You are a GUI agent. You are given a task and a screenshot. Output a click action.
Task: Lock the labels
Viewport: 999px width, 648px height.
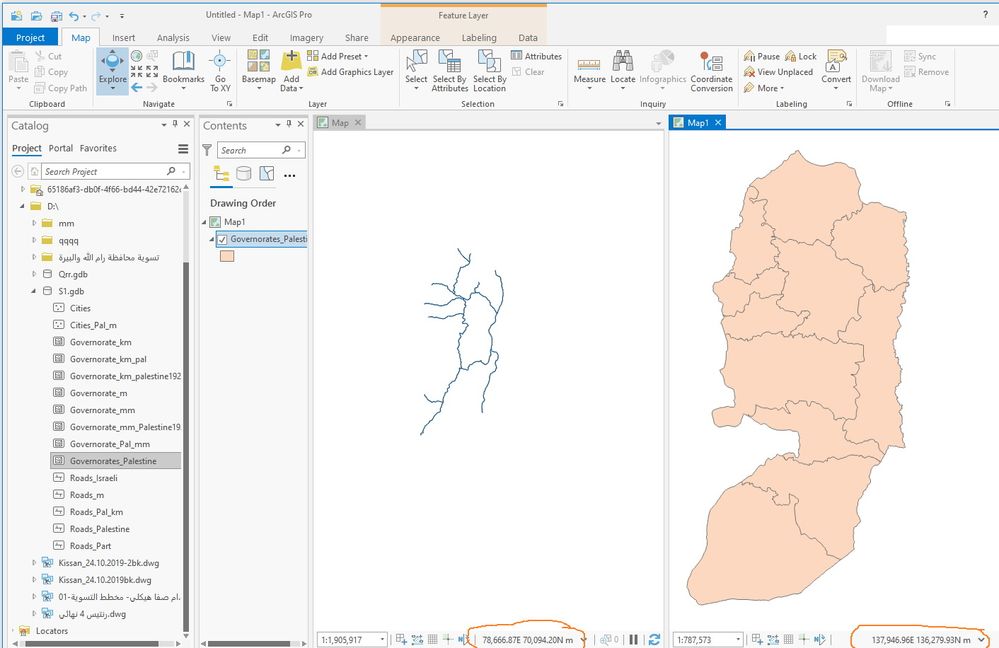pos(800,56)
